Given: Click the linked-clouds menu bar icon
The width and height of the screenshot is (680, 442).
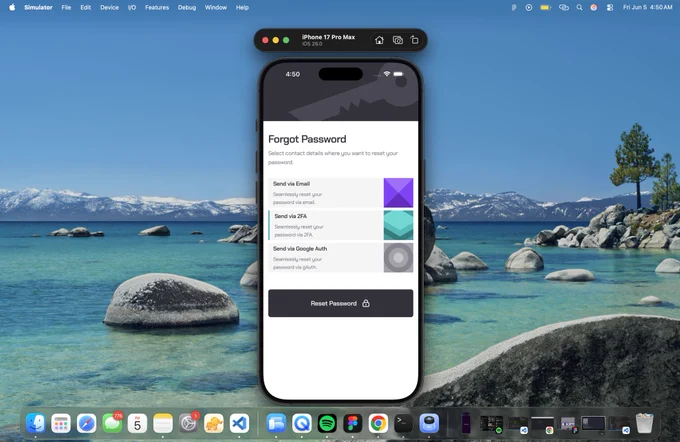Looking at the screenshot, I should pos(563,7).
